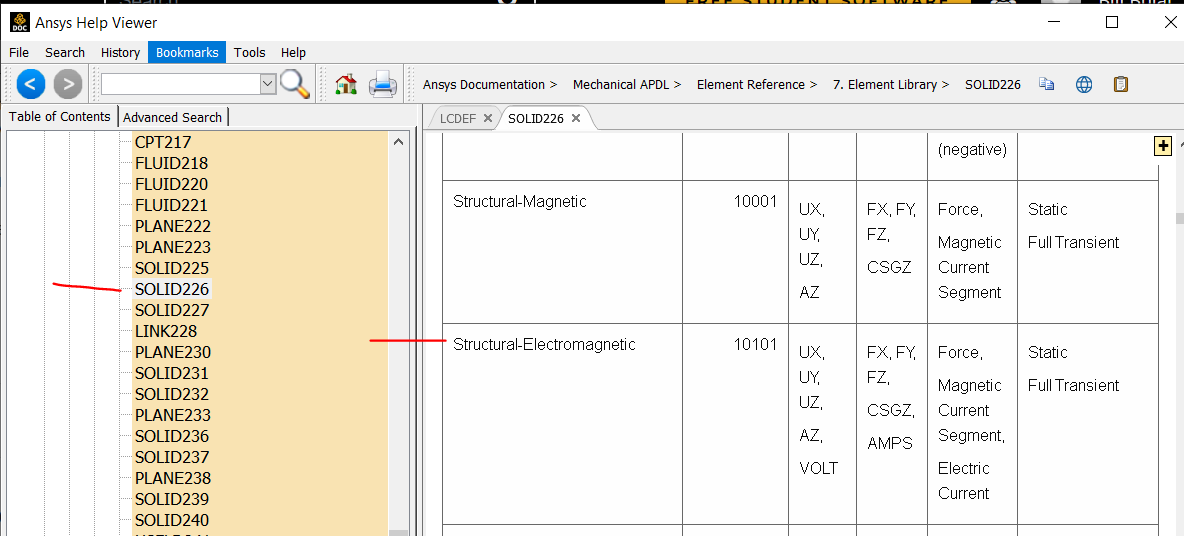This screenshot has height=536, width=1184.
Task: Select FLUID218 in the contents tree
Action: click(x=171, y=163)
